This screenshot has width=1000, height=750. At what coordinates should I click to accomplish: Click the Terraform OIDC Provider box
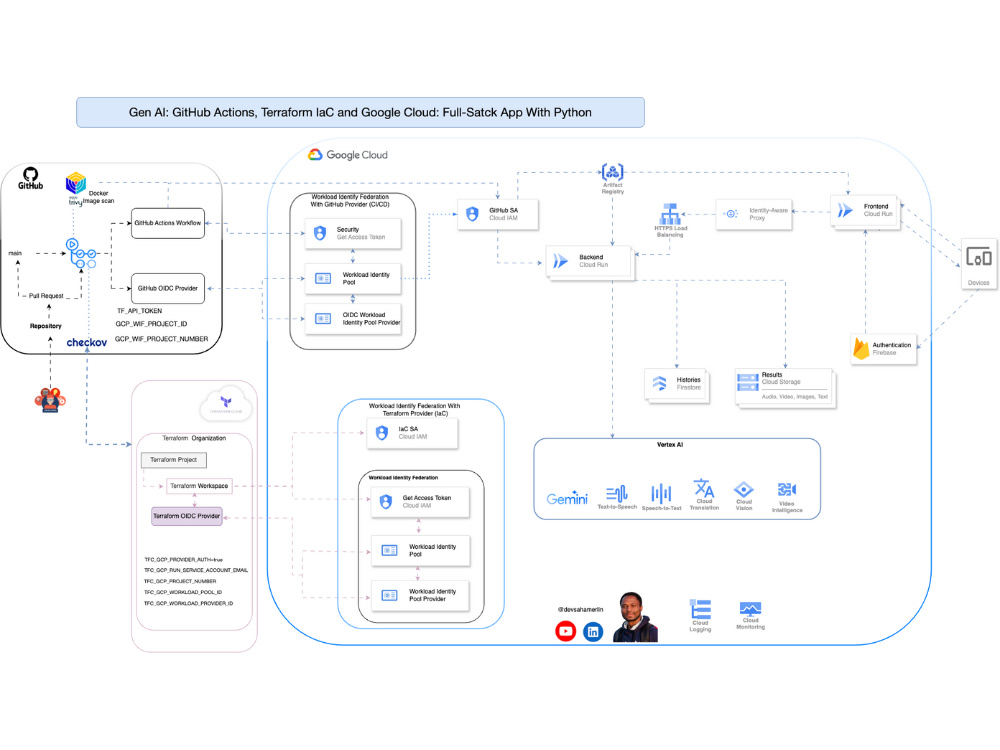pyautogui.click(x=186, y=516)
